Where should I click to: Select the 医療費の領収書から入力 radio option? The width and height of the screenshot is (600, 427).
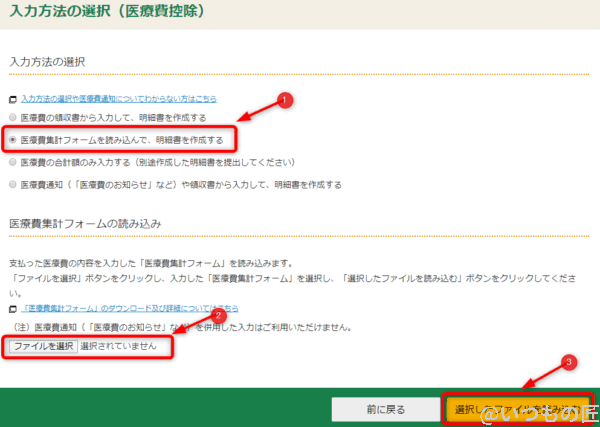12,118
